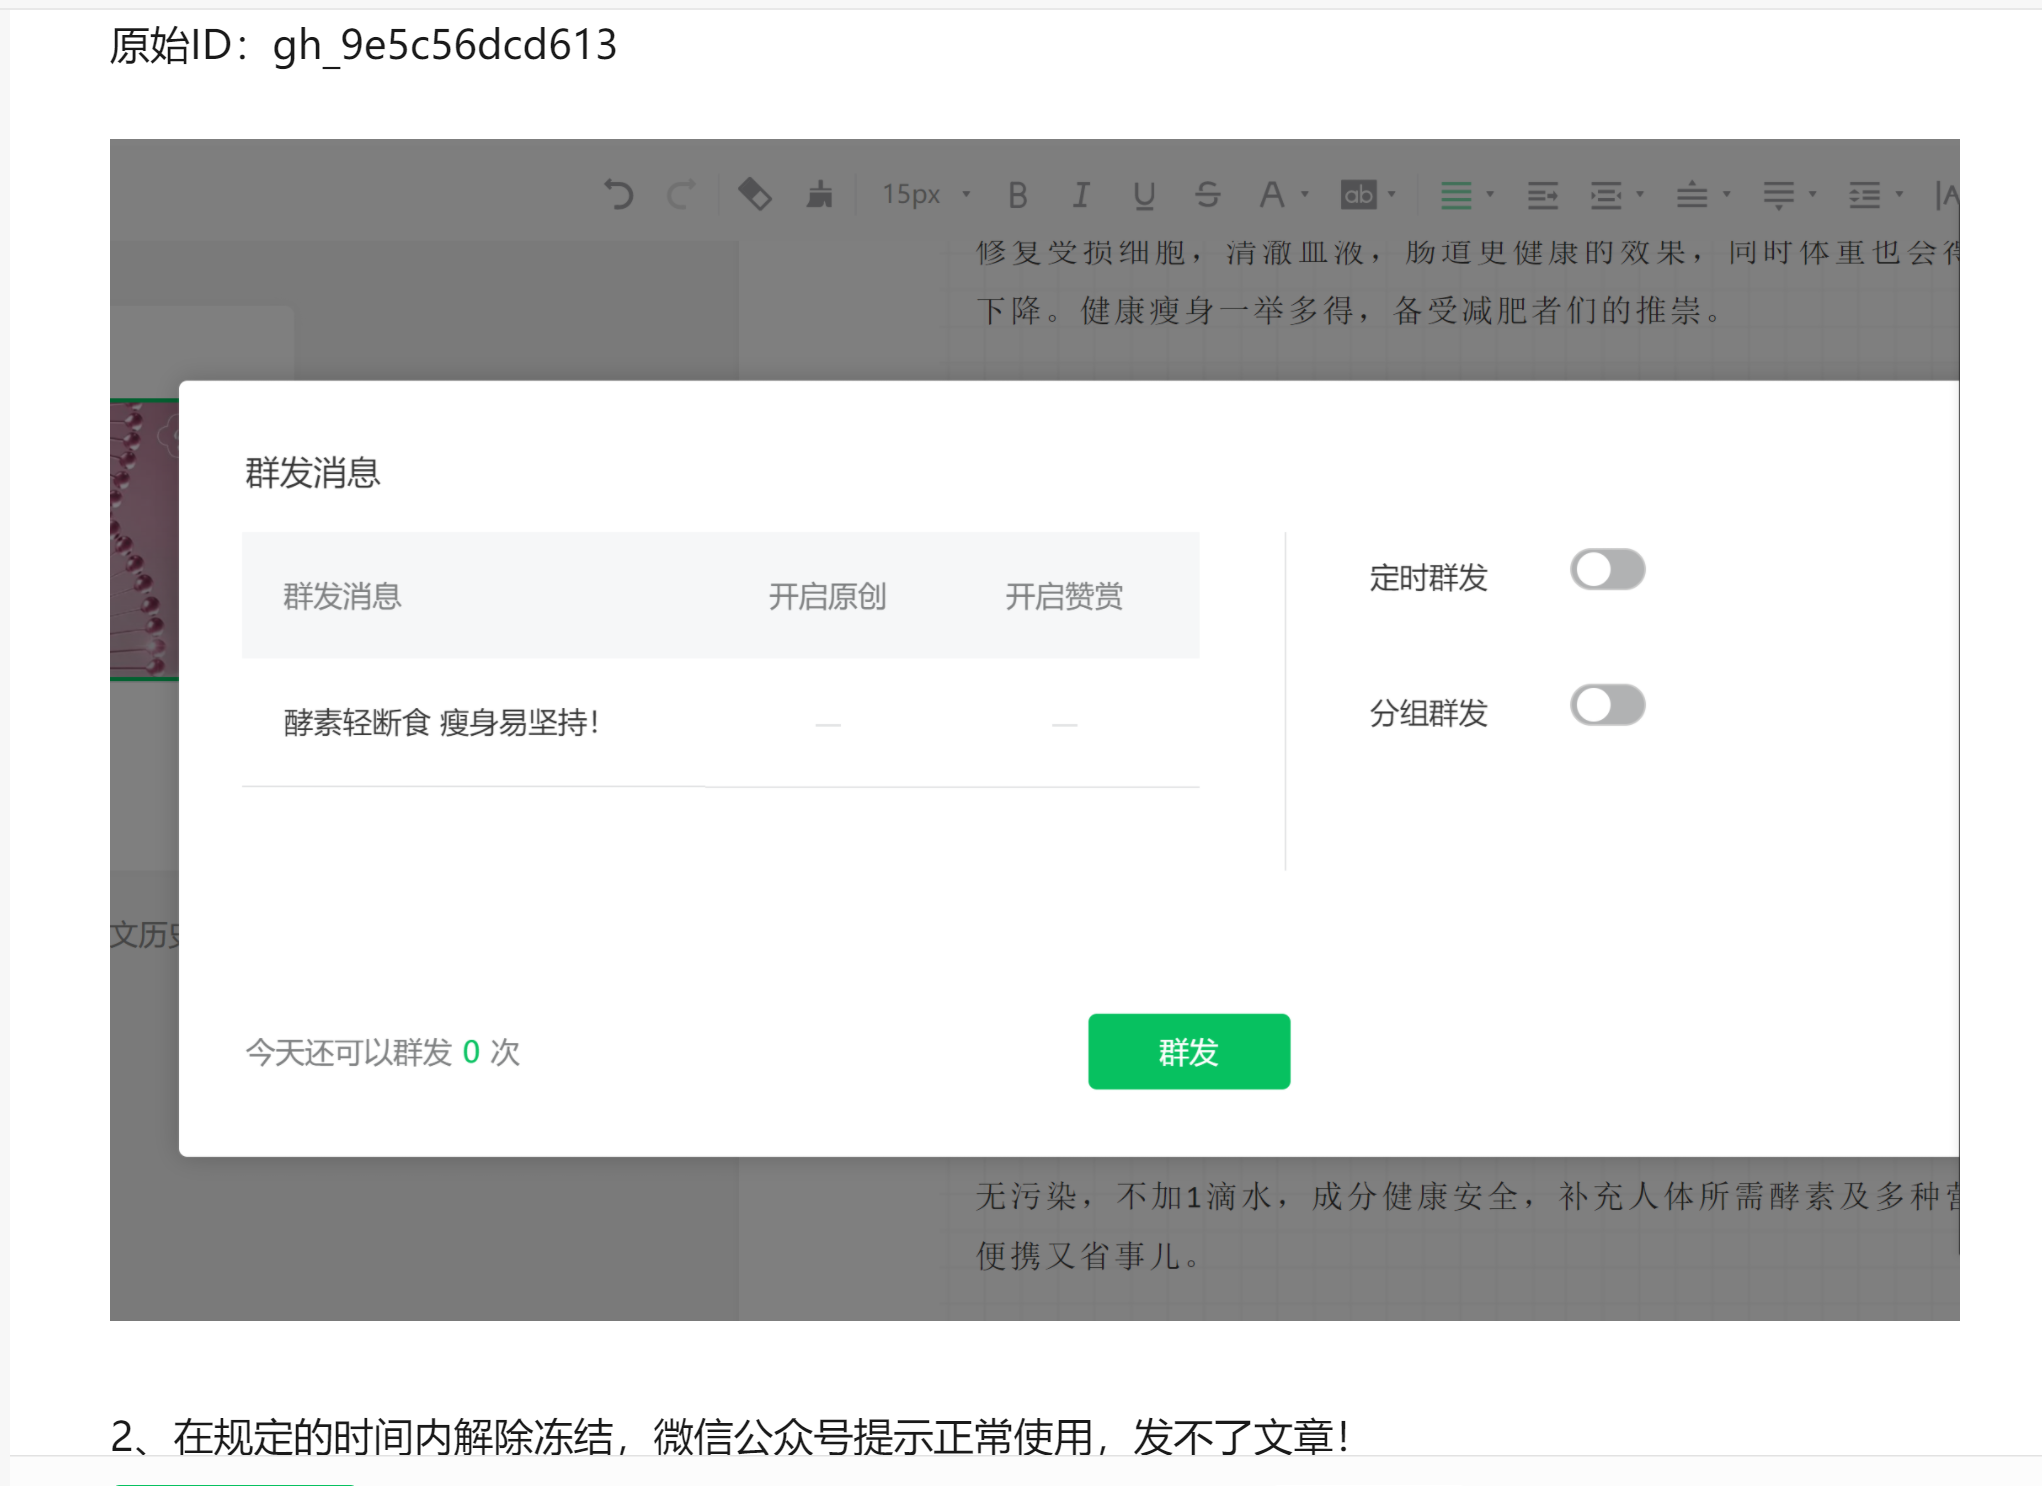The image size is (2042, 1486).
Task: Click the 开启原创 column header
Action: [x=827, y=597]
